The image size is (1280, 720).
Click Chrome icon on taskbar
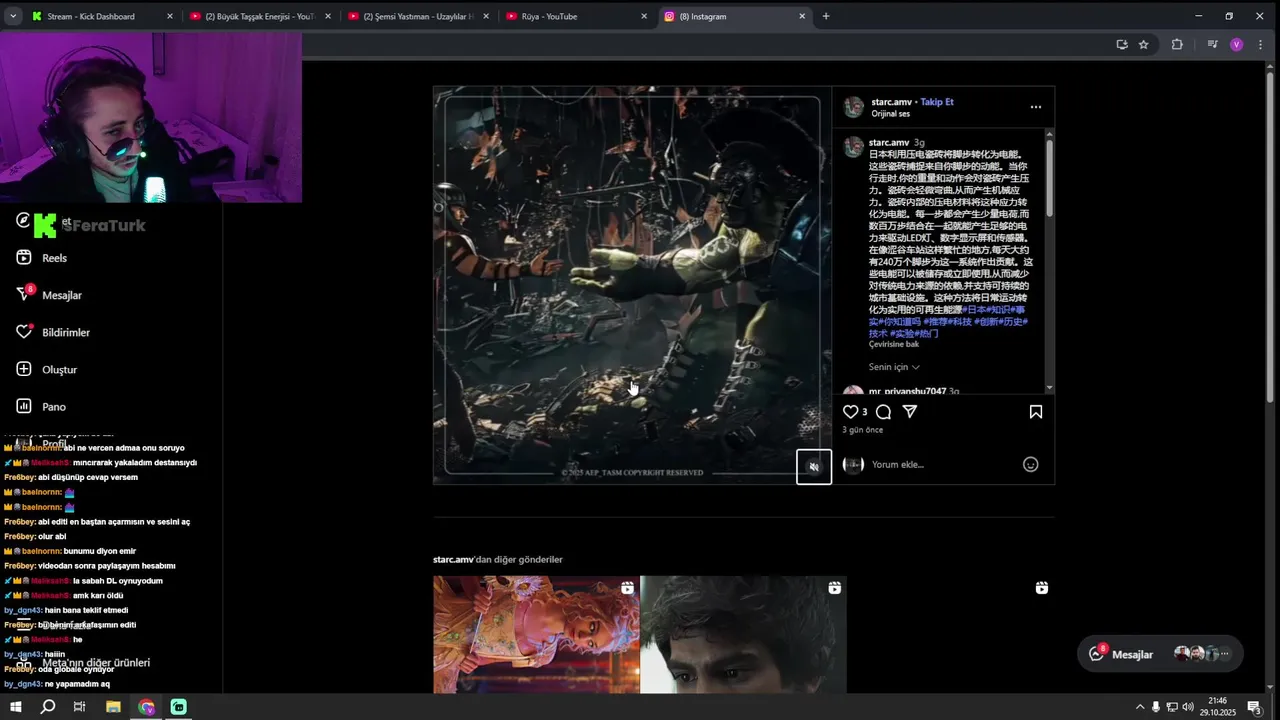[x=146, y=707]
